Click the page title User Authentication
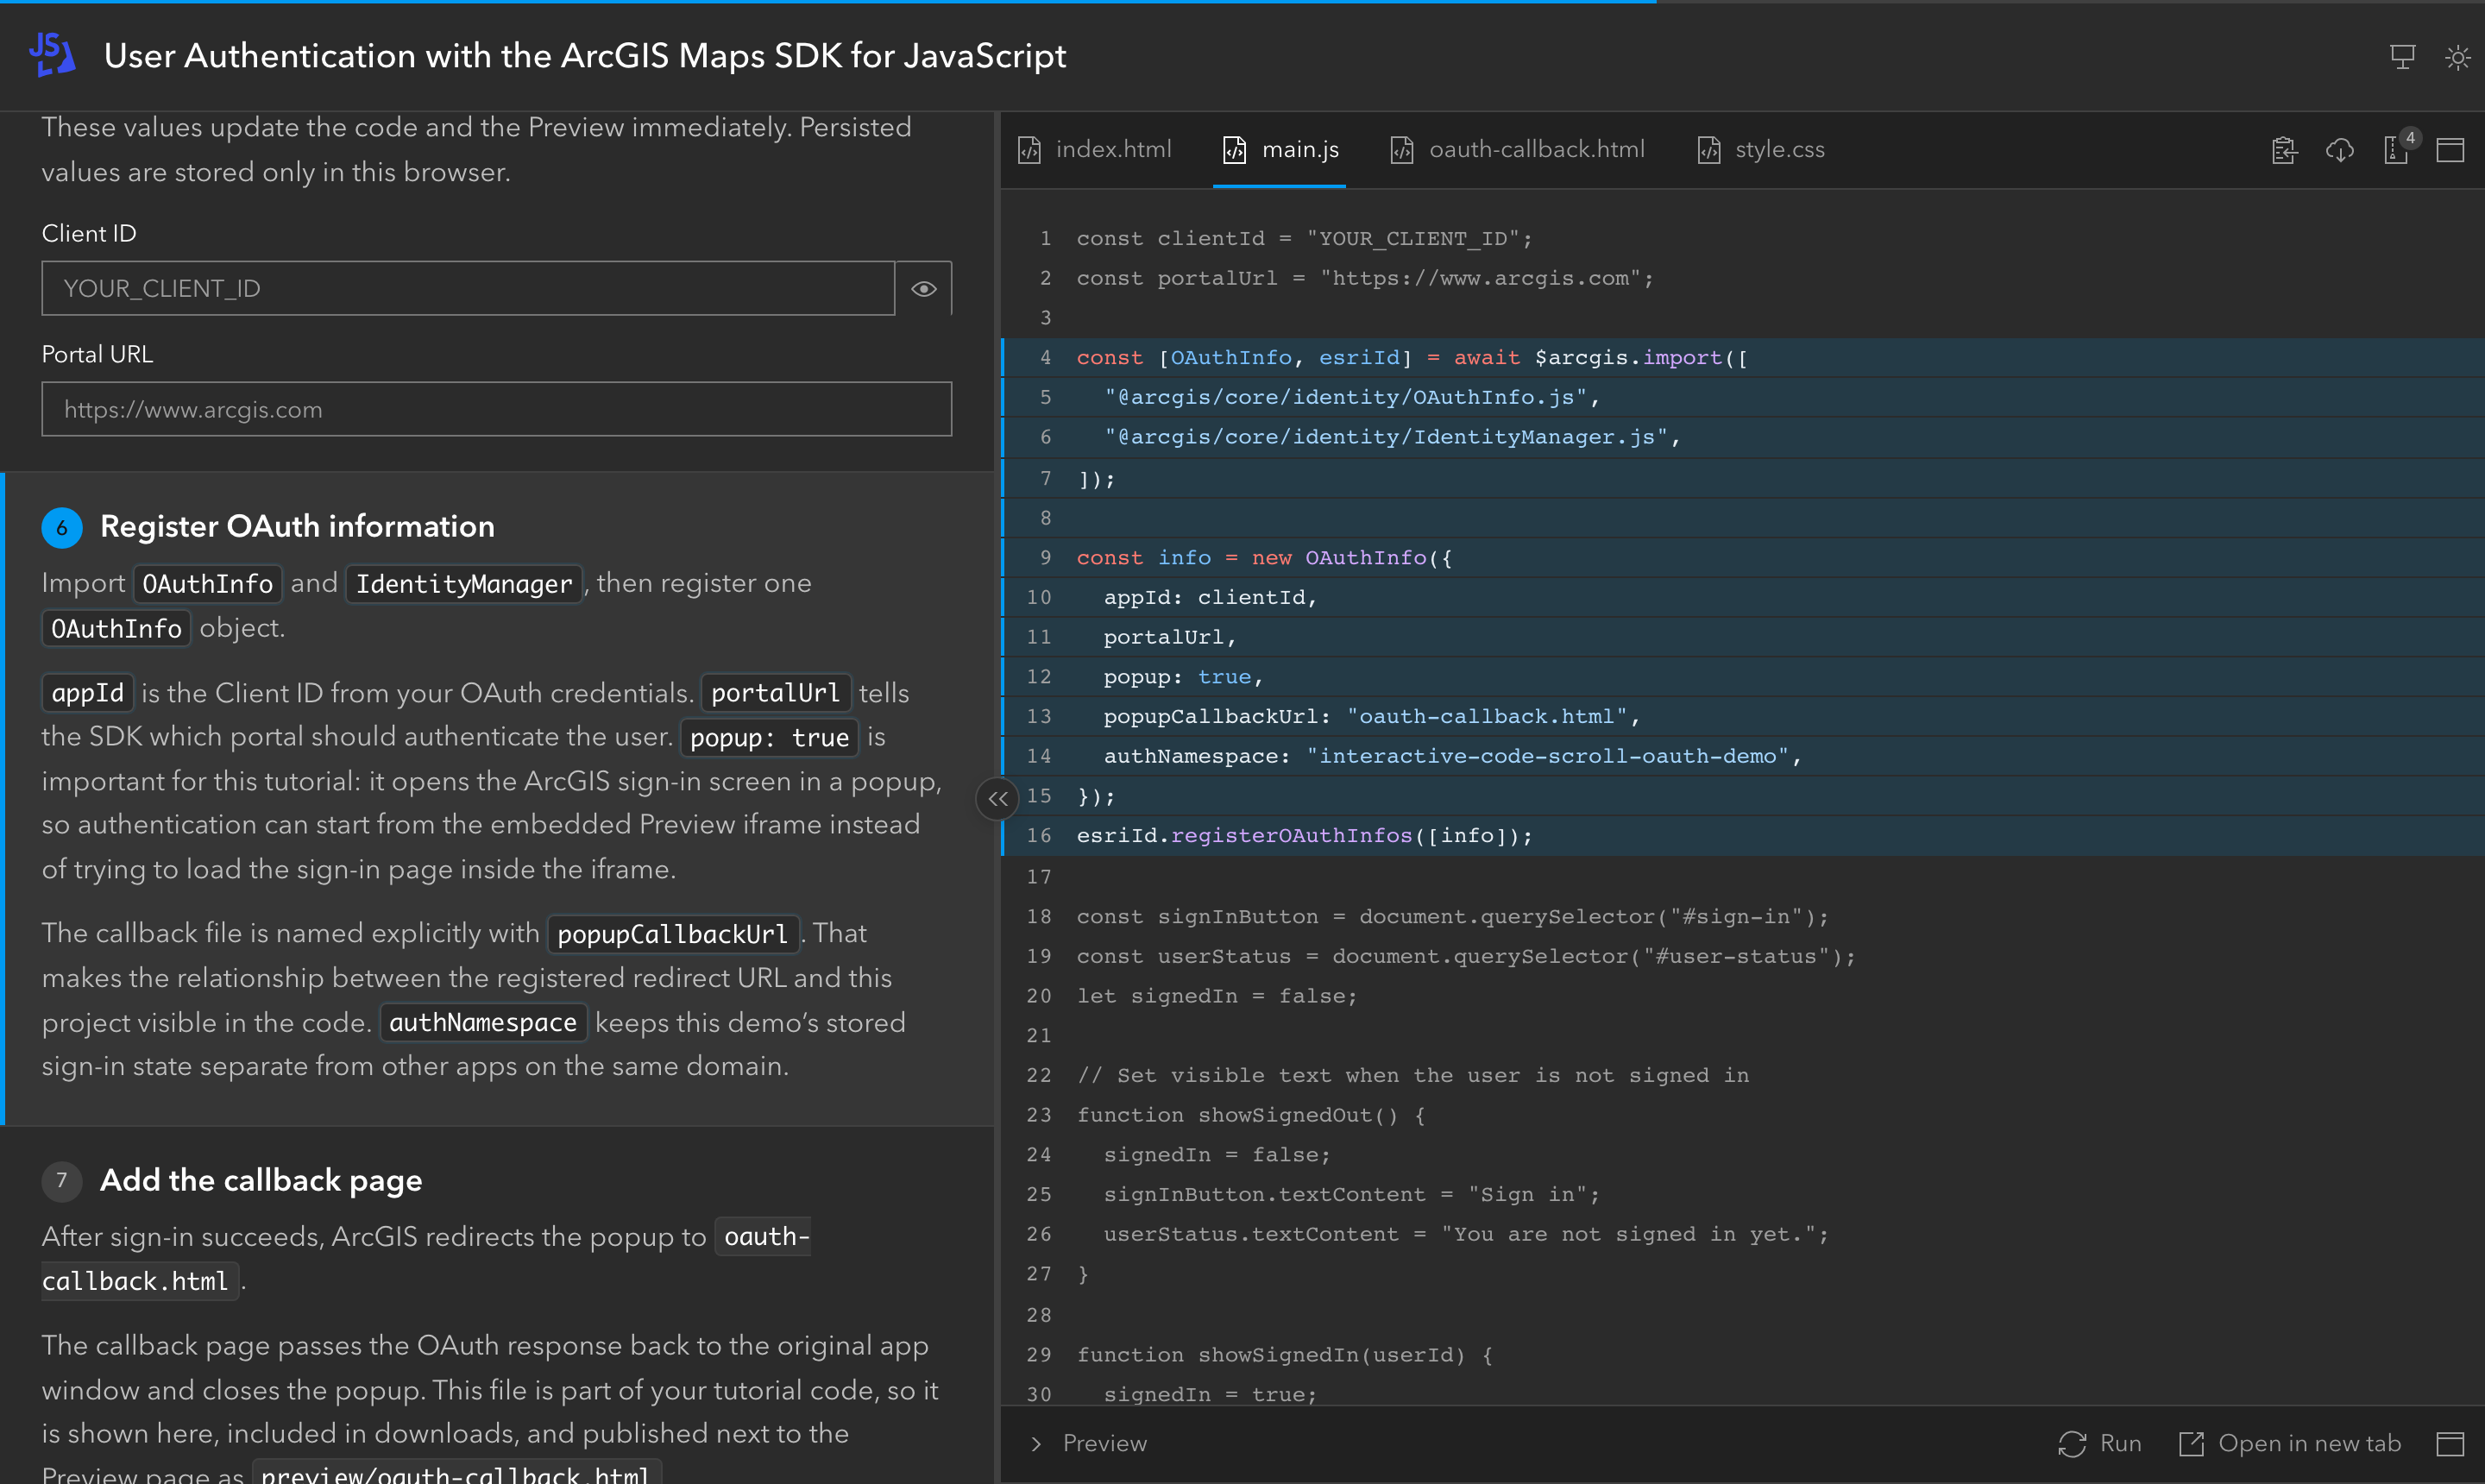Image resolution: width=2485 pixels, height=1484 pixels. coord(585,56)
